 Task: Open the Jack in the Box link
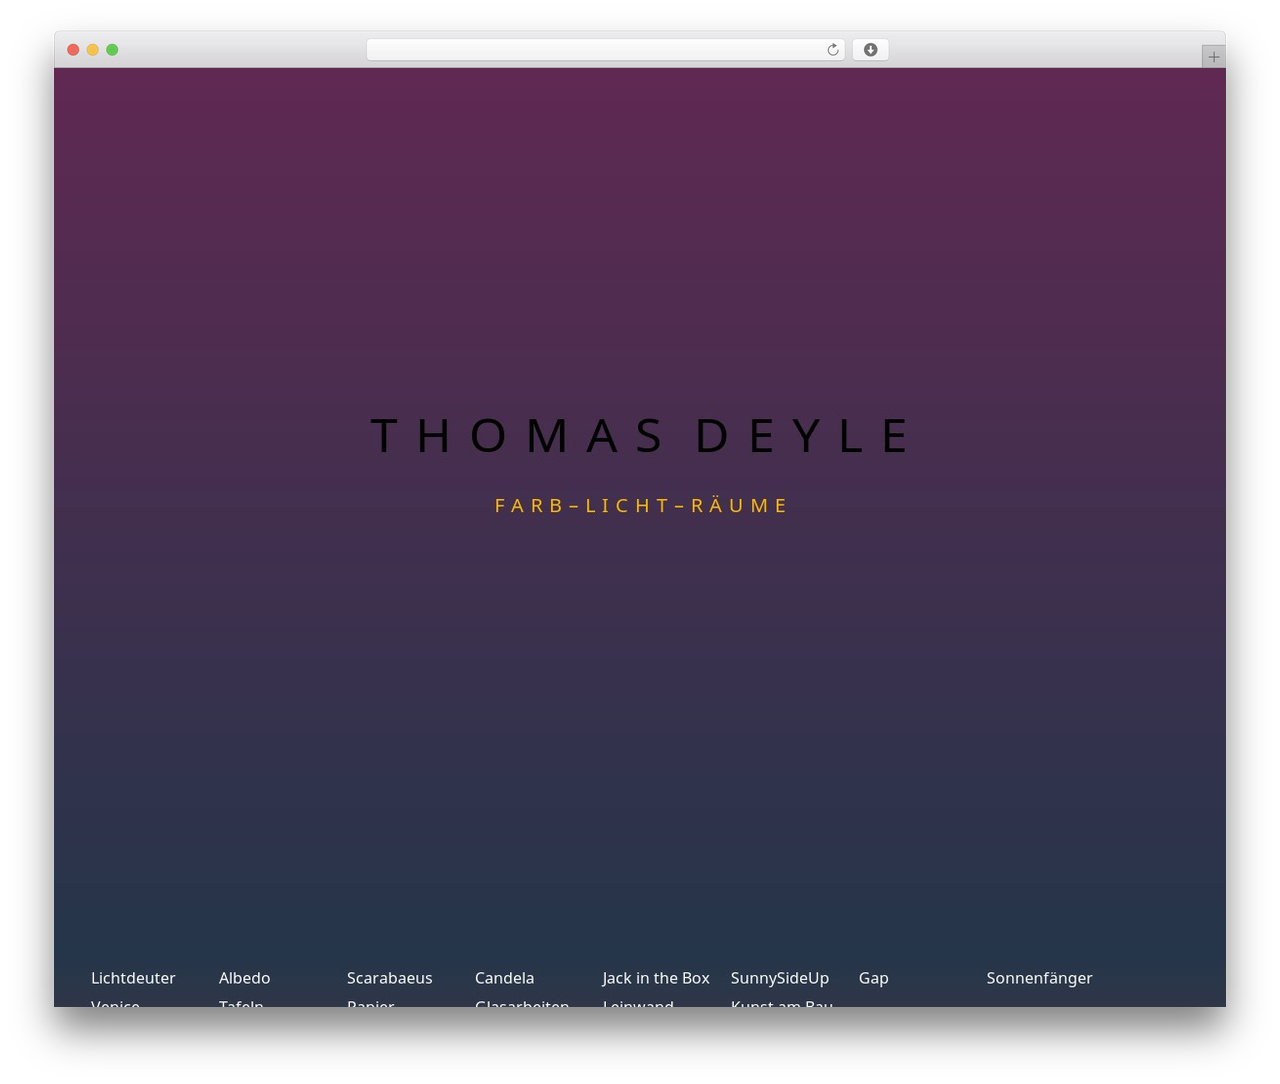656,978
